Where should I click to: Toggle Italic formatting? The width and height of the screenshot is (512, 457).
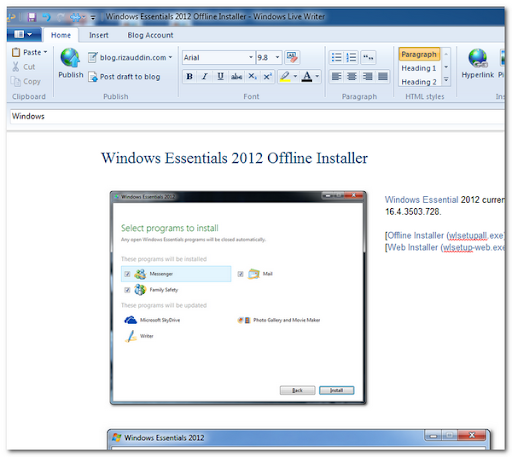(x=205, y=77)
